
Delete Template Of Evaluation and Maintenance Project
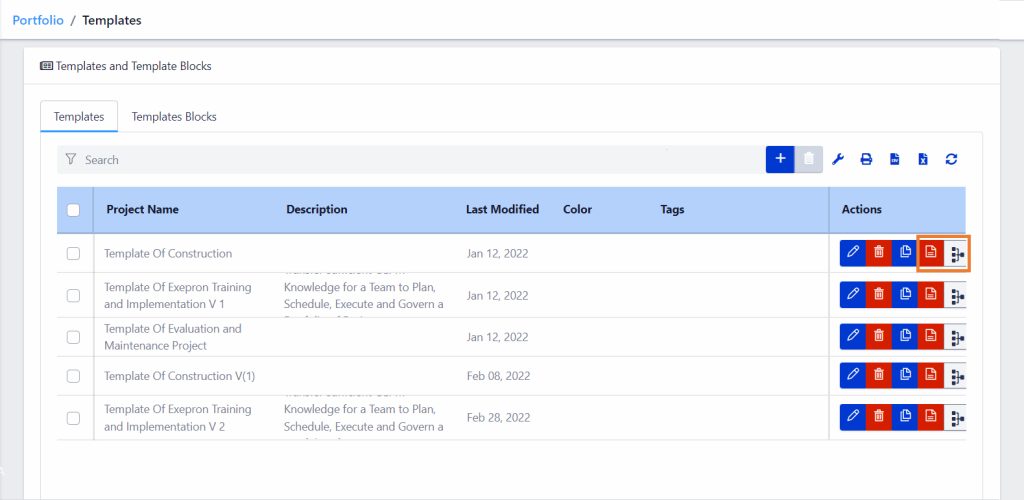(878, 337)
